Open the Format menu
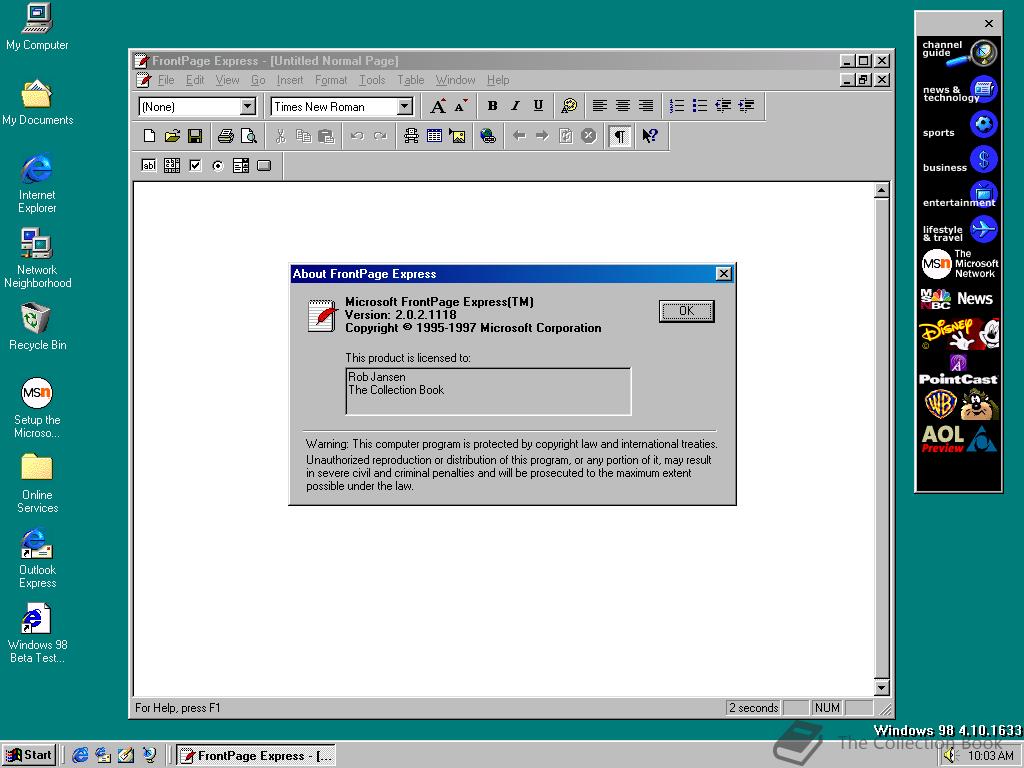Screen dimensions: 1024x768 click(330, 80)
